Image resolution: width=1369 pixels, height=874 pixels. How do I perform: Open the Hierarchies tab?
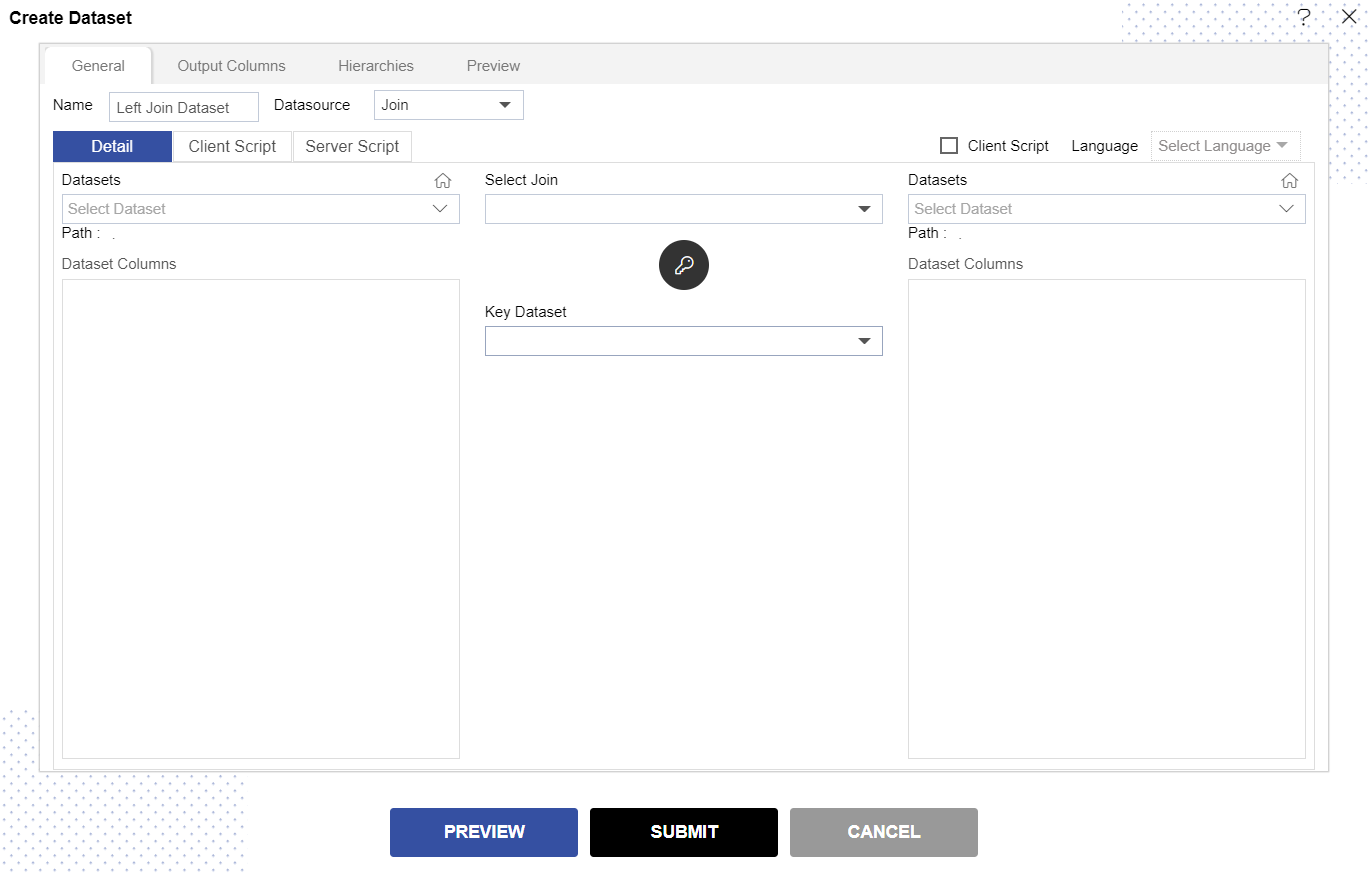click(376, 66)
